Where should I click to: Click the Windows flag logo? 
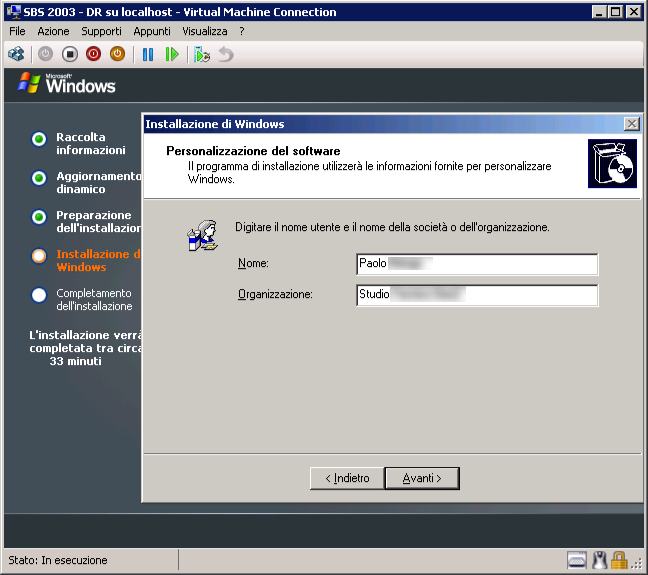(x=29, y=82)
